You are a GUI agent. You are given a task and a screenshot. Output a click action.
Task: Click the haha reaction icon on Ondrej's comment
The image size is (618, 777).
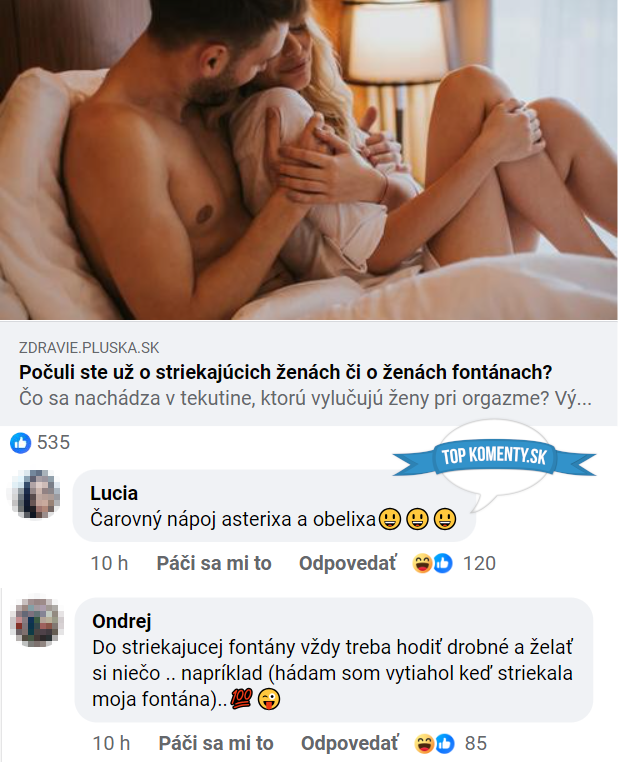tap(424, 743)
